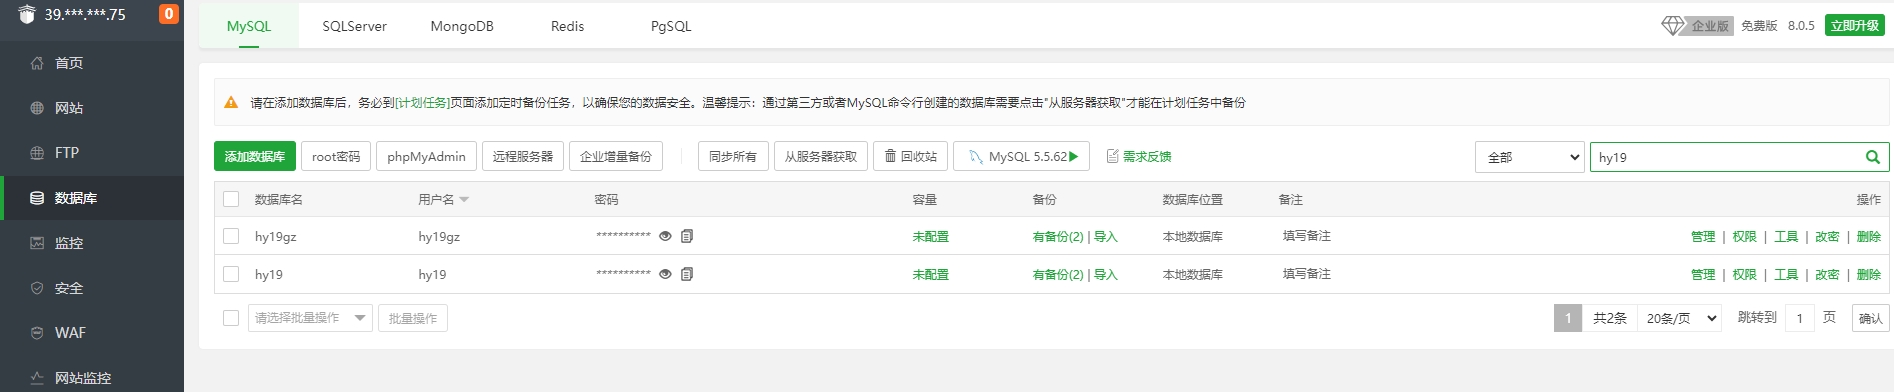Open 需求反馈 feedback link

pos(1139,156)
